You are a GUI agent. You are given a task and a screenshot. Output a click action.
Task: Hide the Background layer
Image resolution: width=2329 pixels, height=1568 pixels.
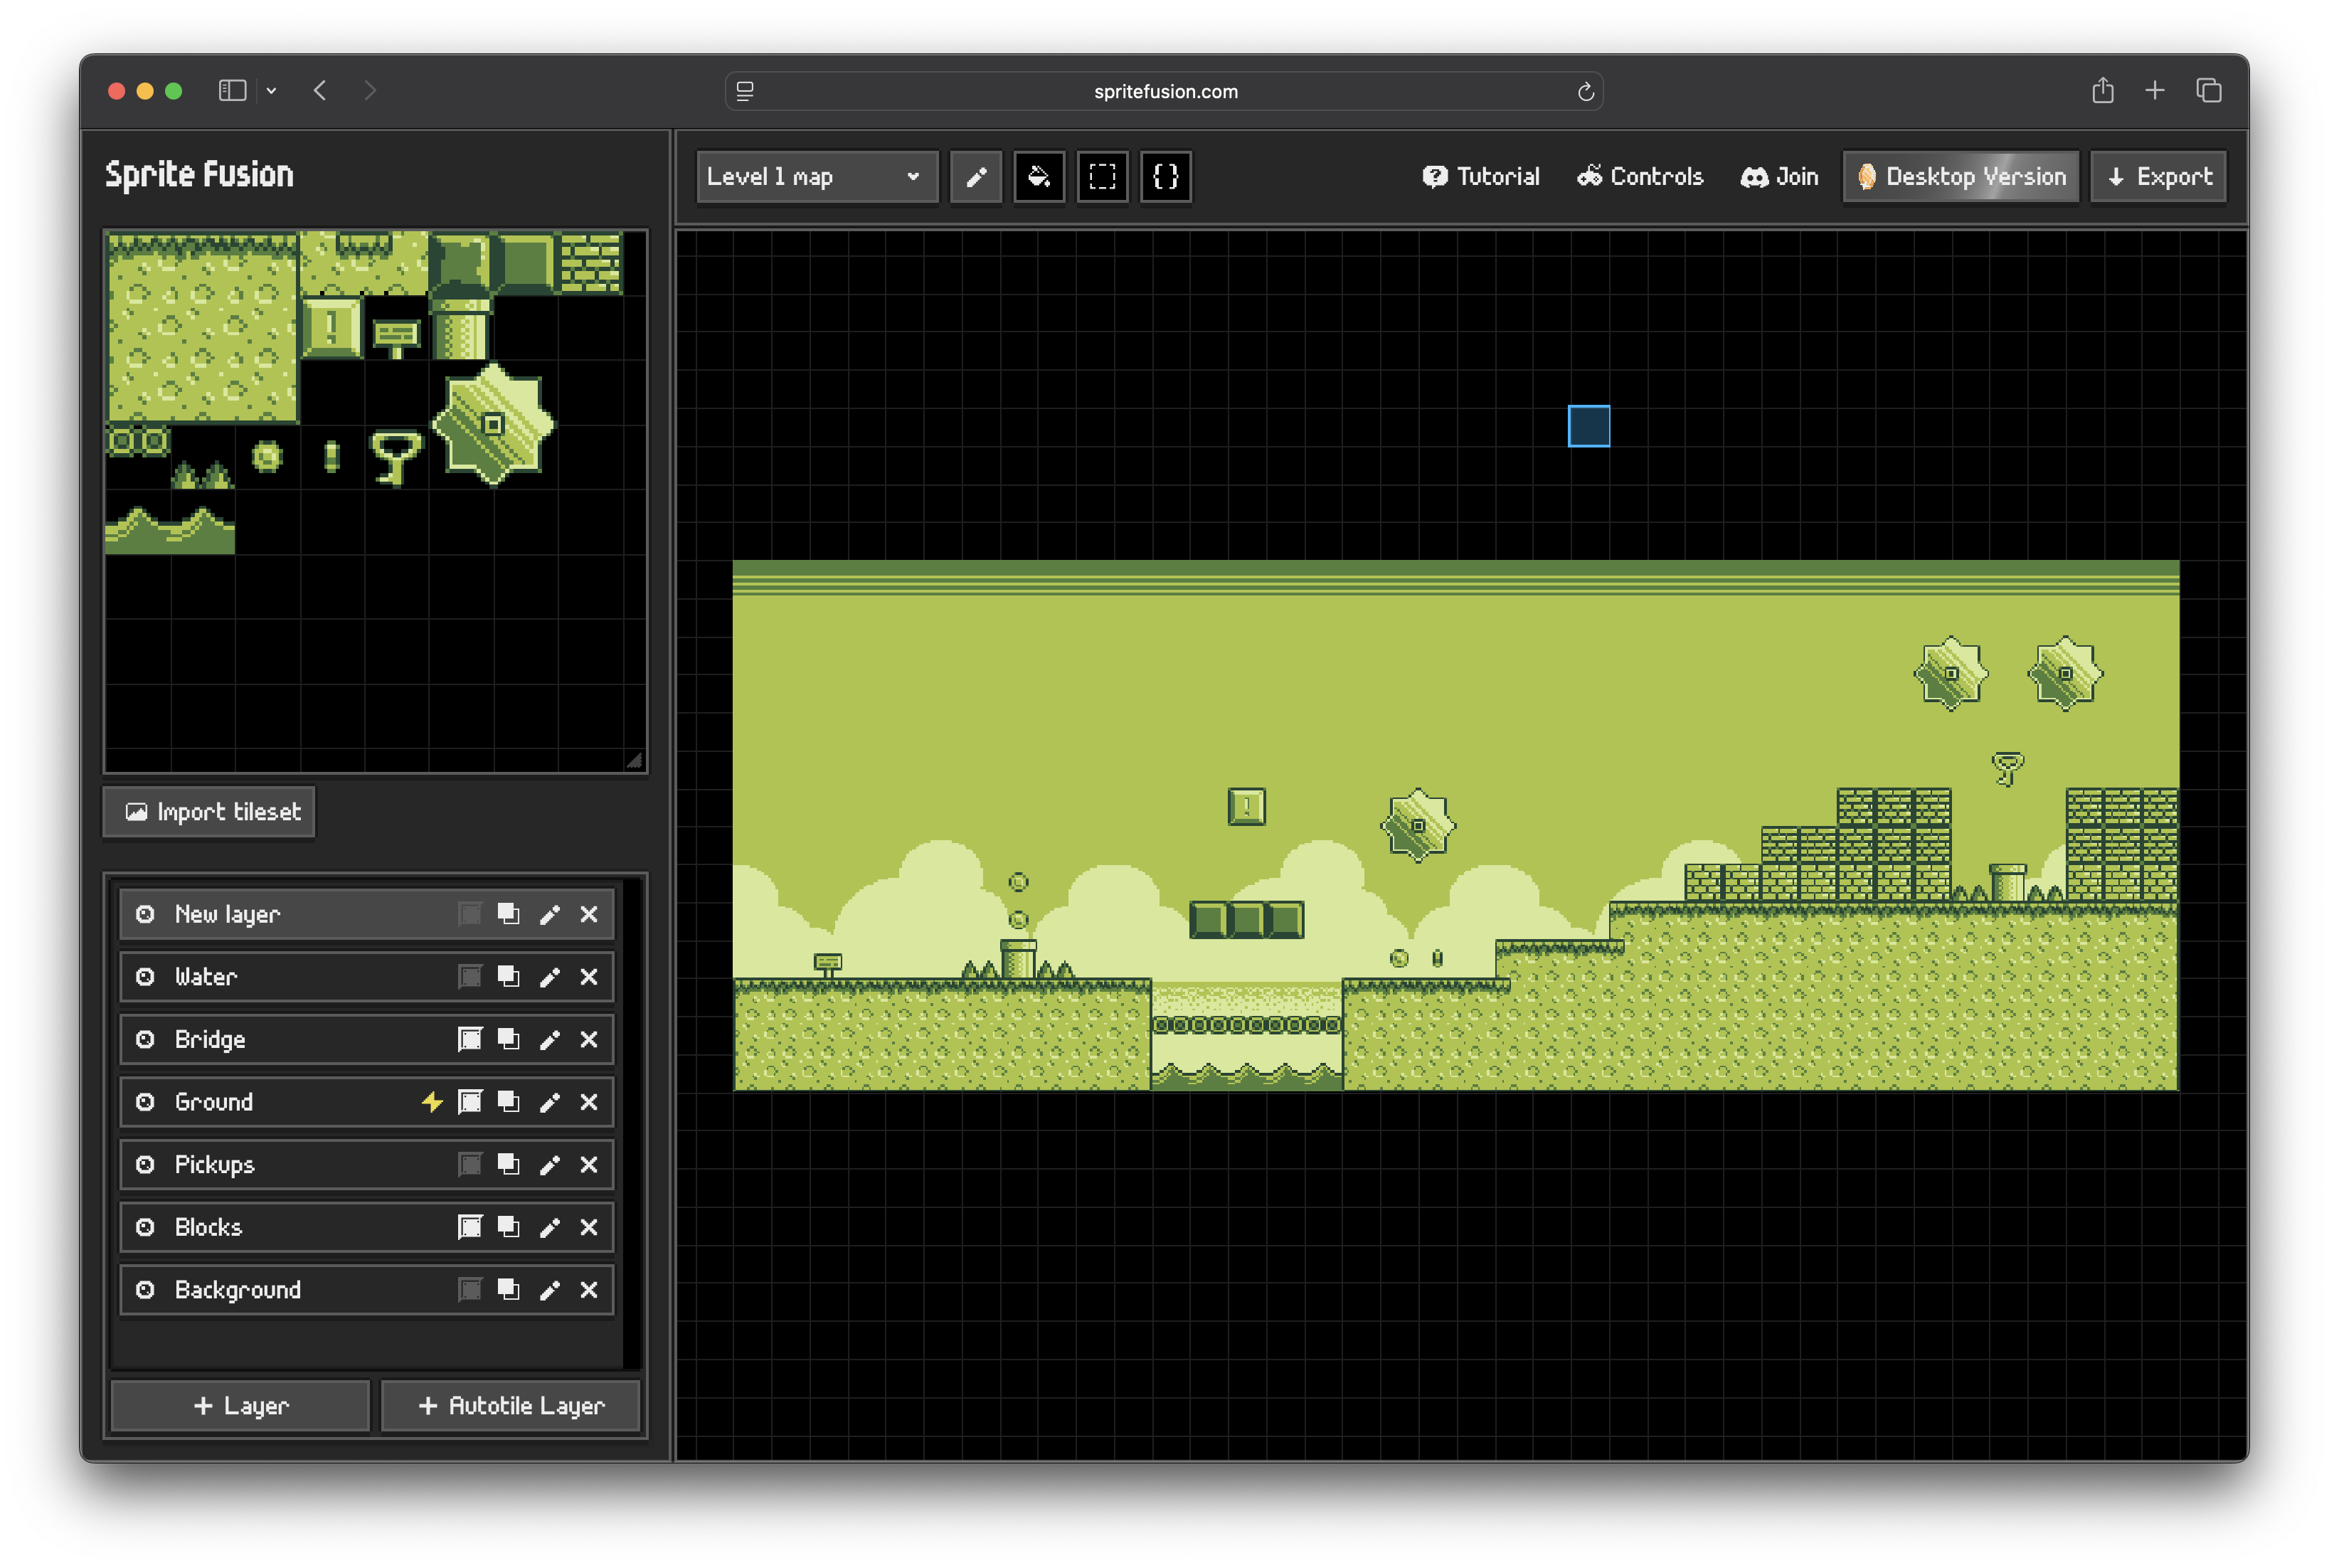(145, 1290)
